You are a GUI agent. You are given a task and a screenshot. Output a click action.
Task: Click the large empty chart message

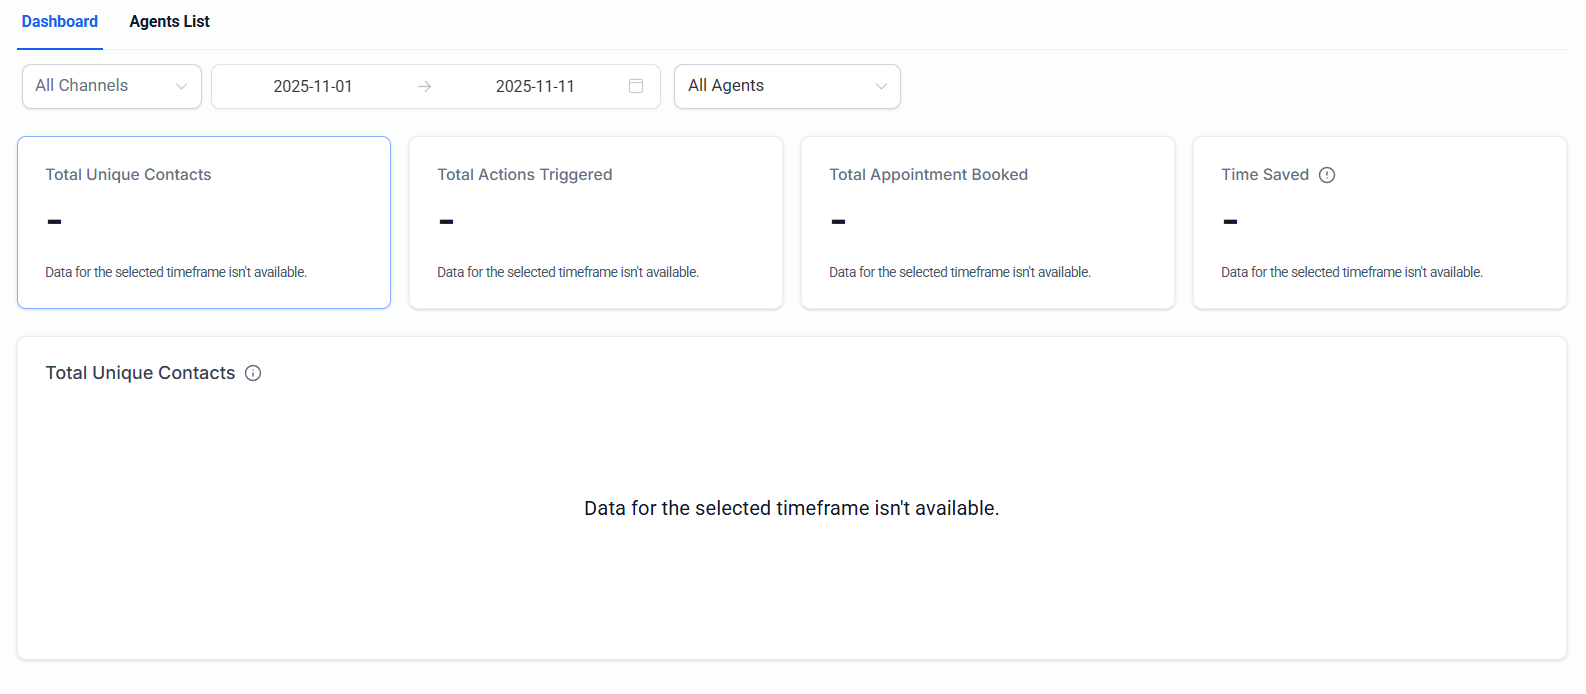point(791,508)
